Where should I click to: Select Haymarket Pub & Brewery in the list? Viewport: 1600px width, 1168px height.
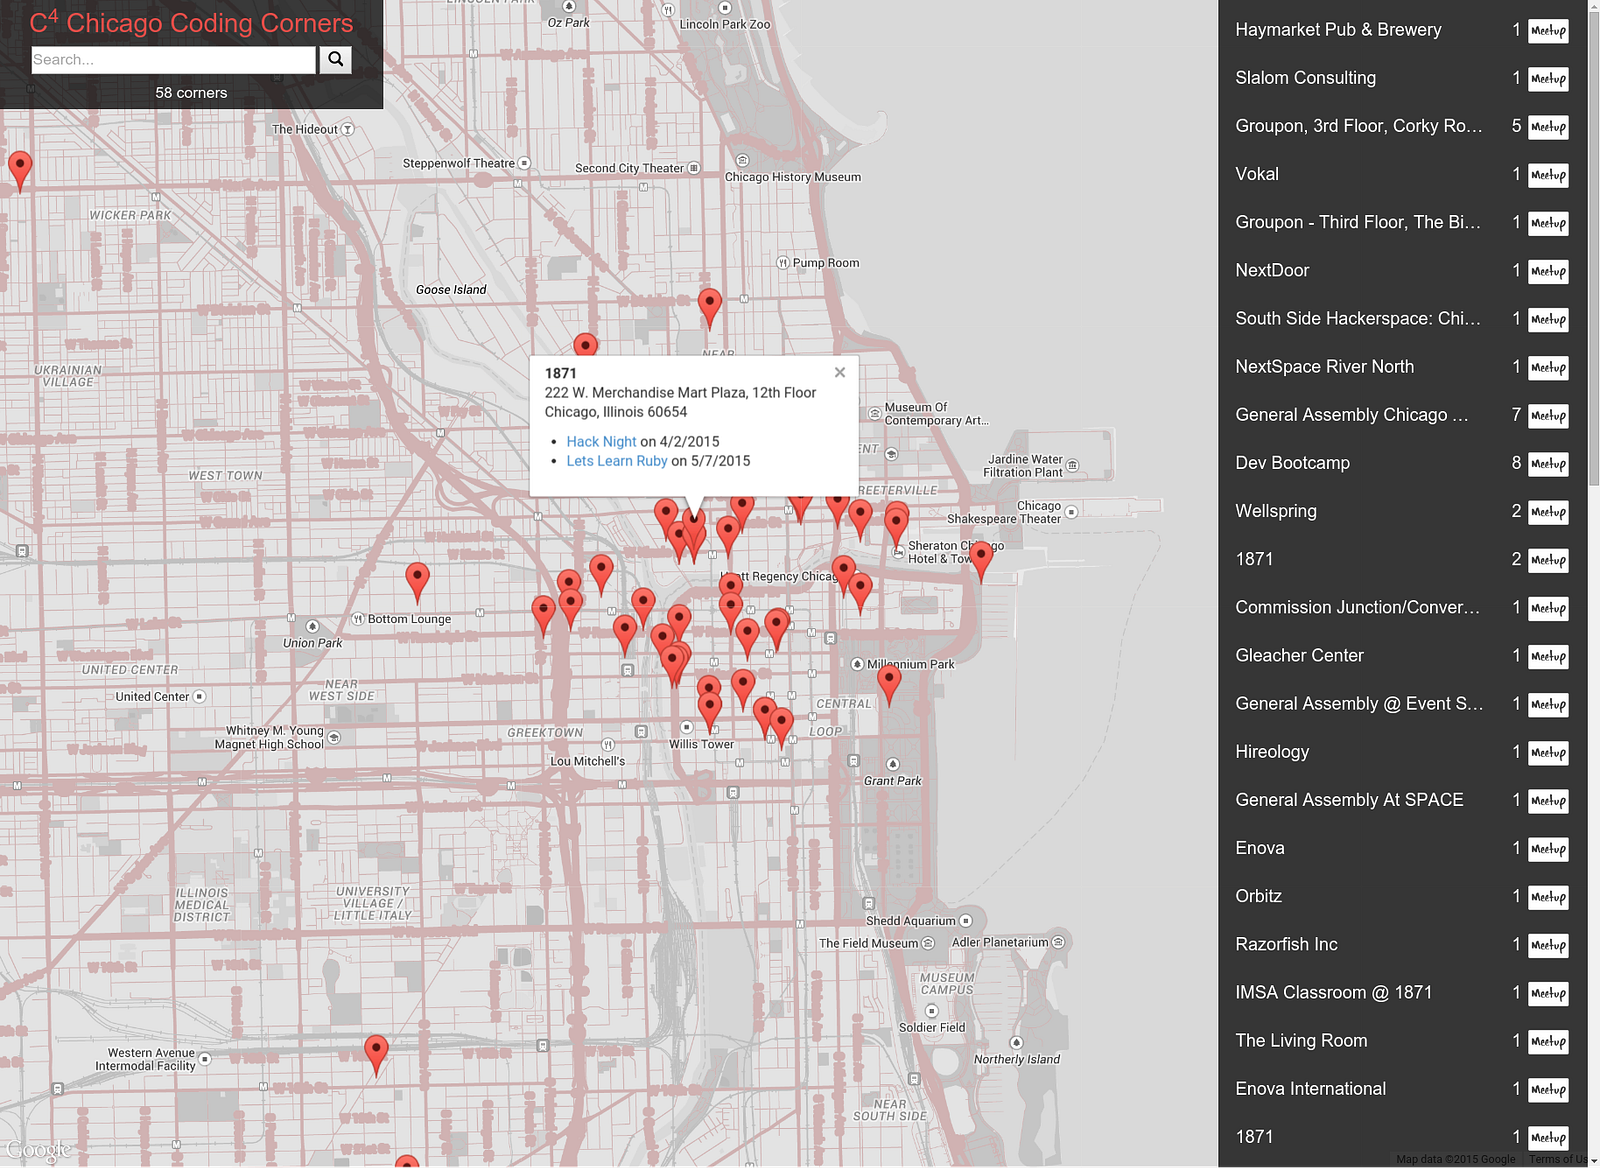pyautogui.click(x=1338, y=30)
